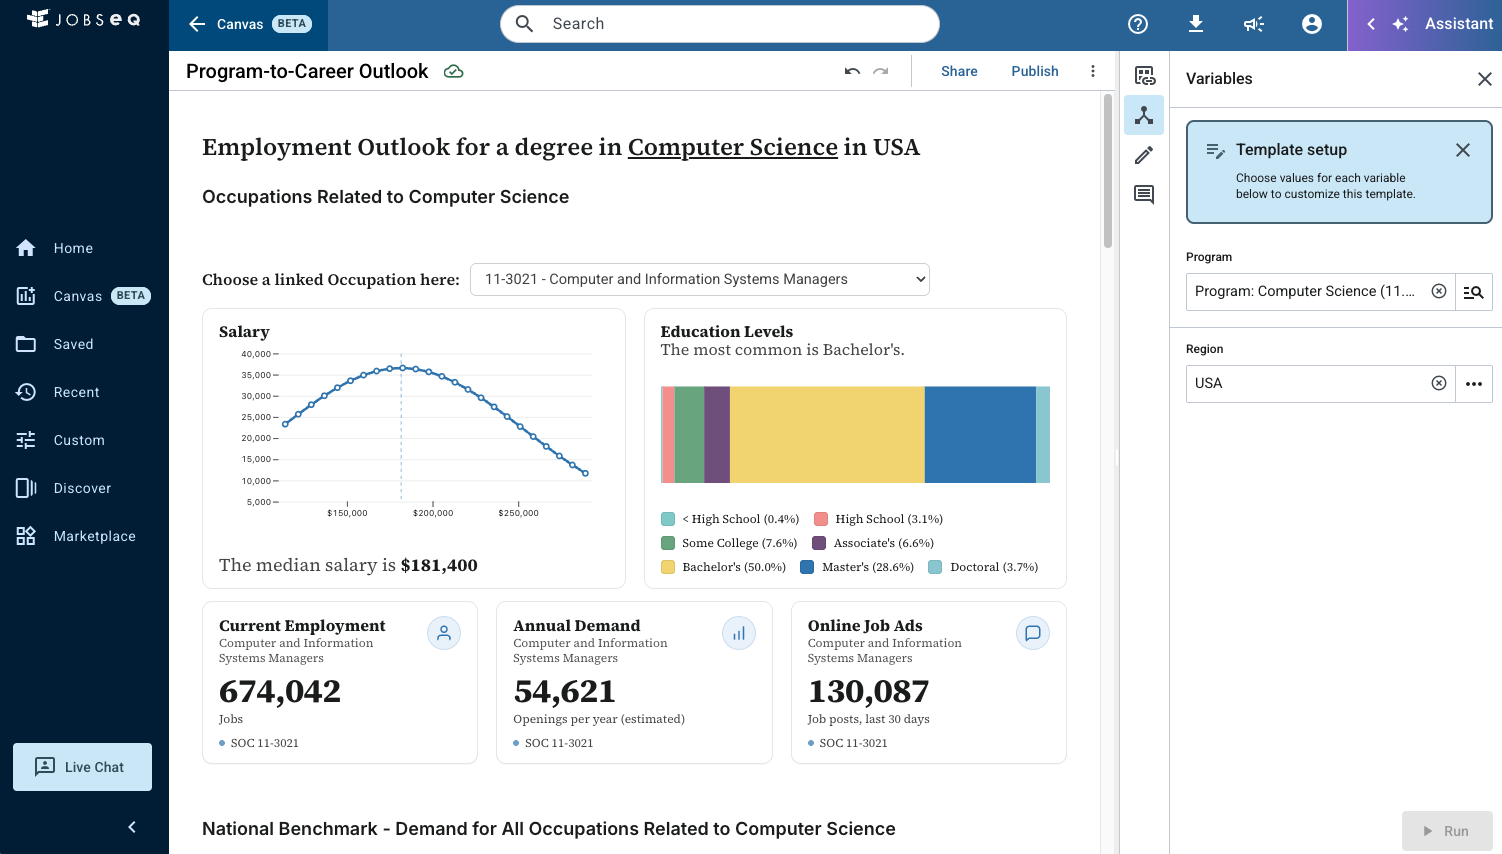Open the more options kebab menu

tap(1093, 71)
